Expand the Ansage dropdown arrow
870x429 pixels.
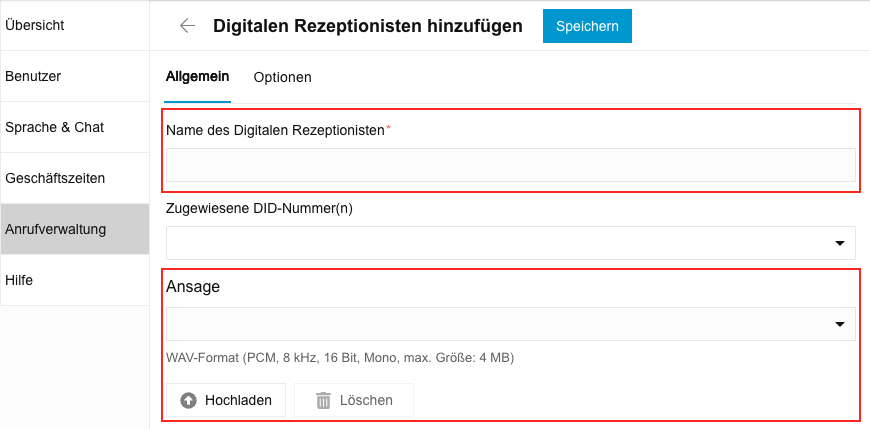839,324
